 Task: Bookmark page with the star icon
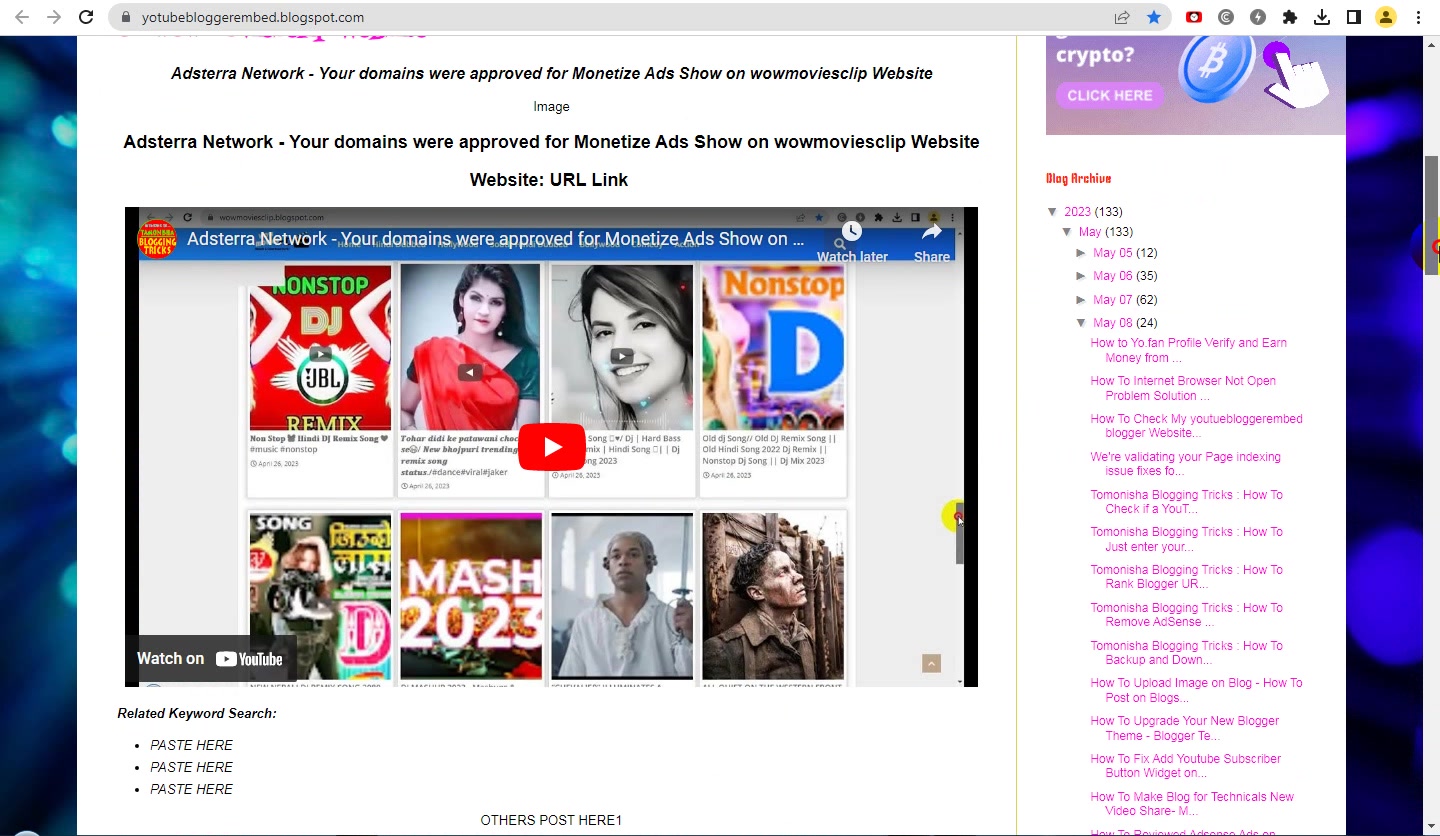1154,17
